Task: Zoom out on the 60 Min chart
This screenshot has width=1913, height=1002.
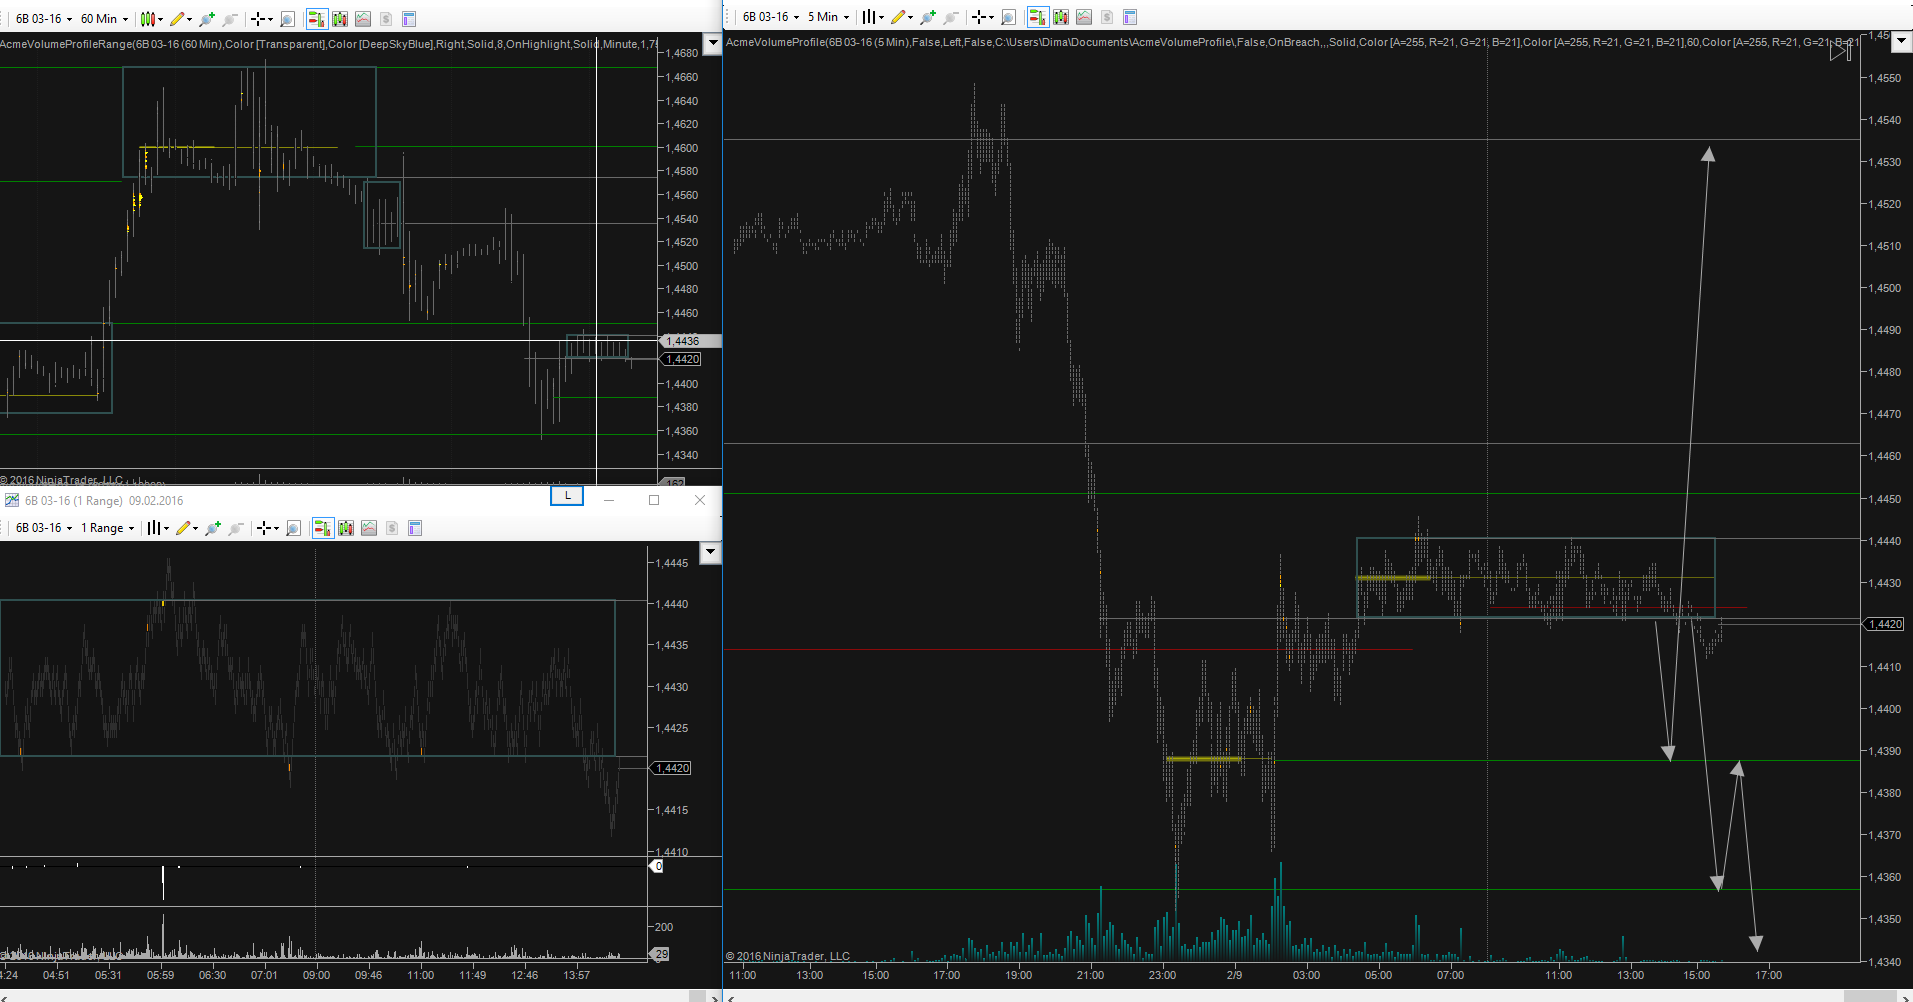Action: coord(230,19)
